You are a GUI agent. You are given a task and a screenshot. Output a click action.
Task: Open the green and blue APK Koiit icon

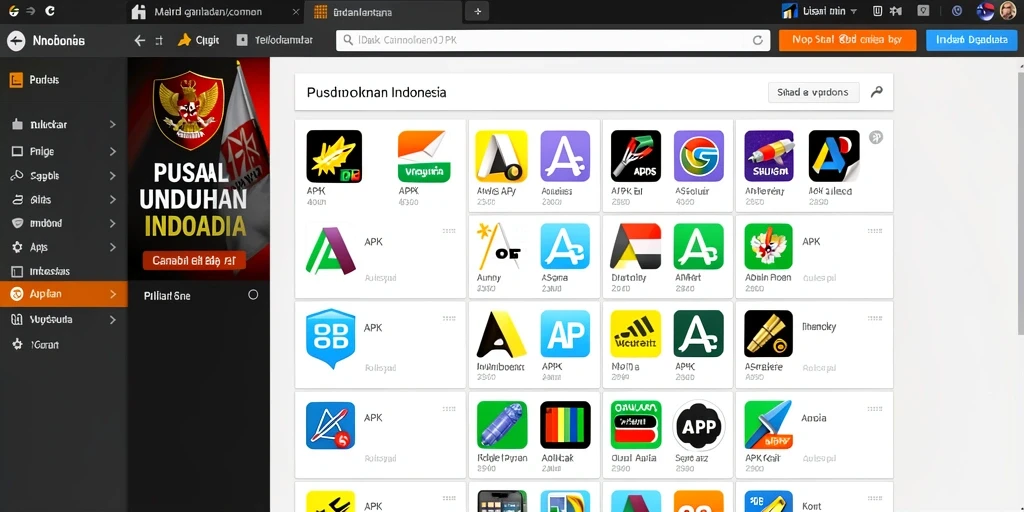pos(769,424)
